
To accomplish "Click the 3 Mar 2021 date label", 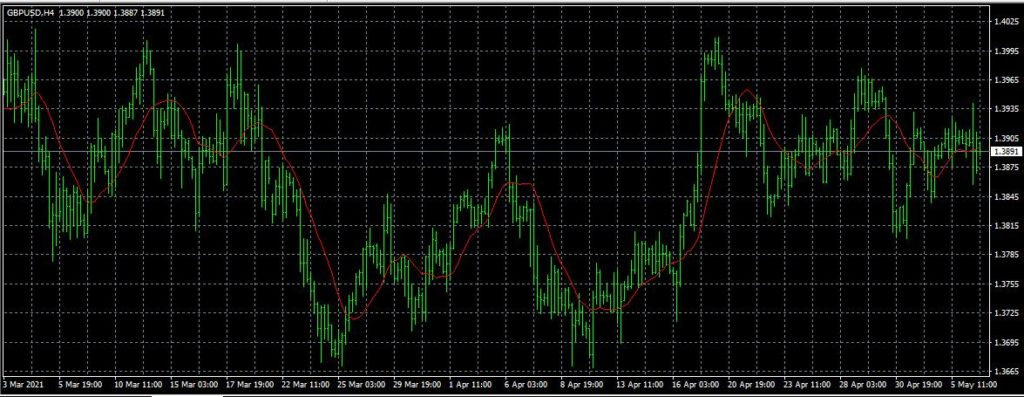I will (23, 385).
